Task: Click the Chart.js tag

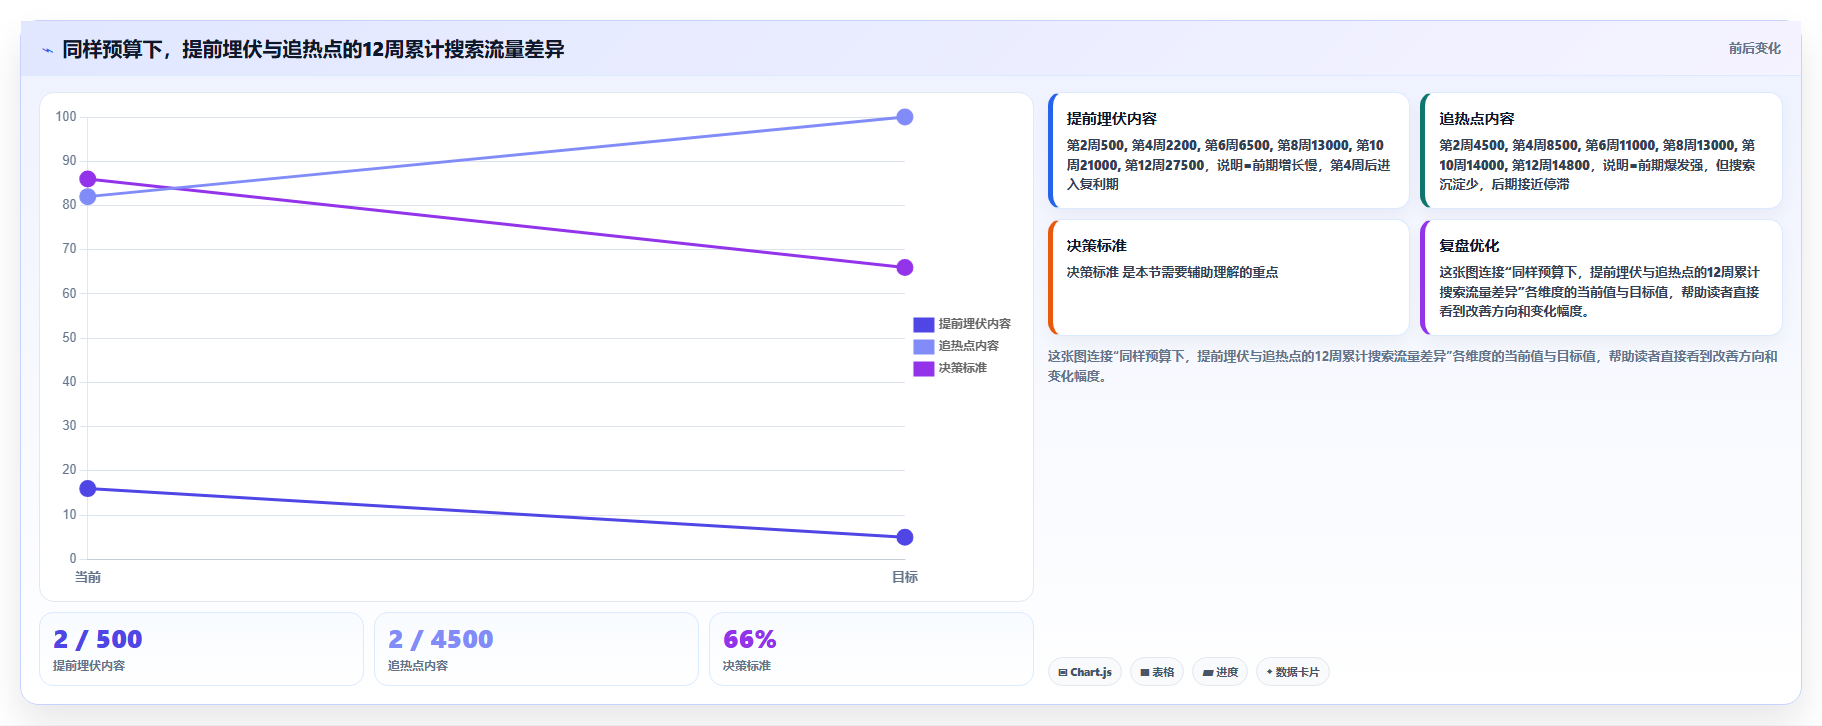Action: coord(1085,672)
